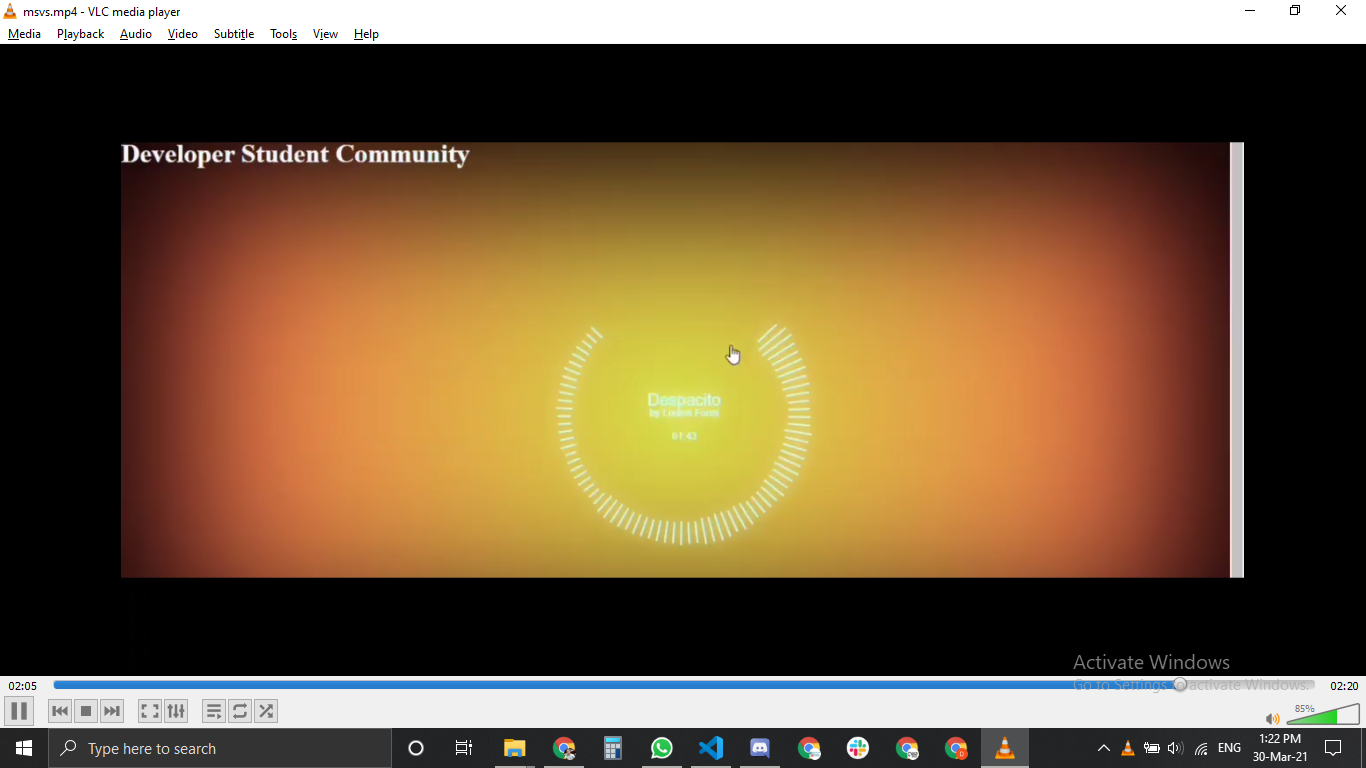The image size is (1366, 768).
Task: Skip to previous media item
Action: coord(60,711)
